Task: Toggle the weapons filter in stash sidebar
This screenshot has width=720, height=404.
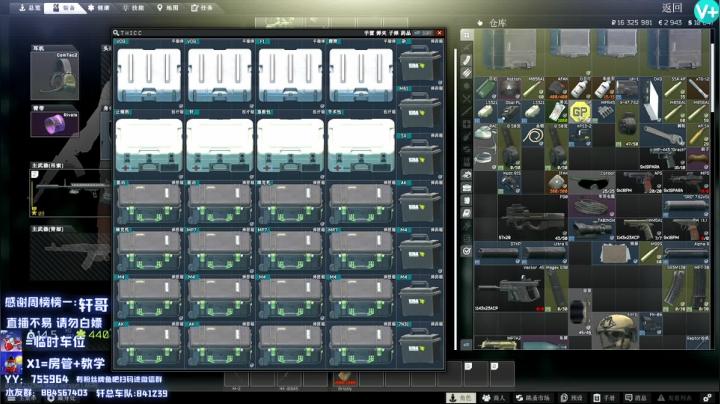Action: click(x=467, y=48)
